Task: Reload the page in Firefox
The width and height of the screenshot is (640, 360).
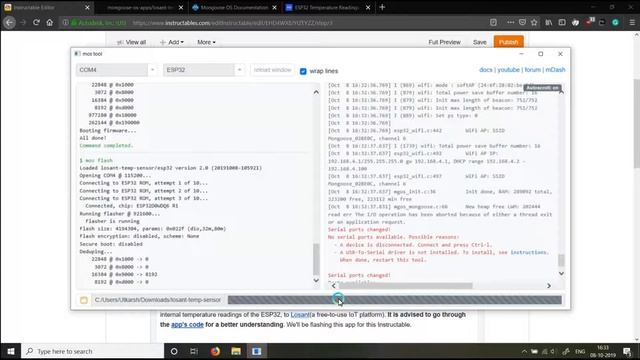Action: click(36, 22)
